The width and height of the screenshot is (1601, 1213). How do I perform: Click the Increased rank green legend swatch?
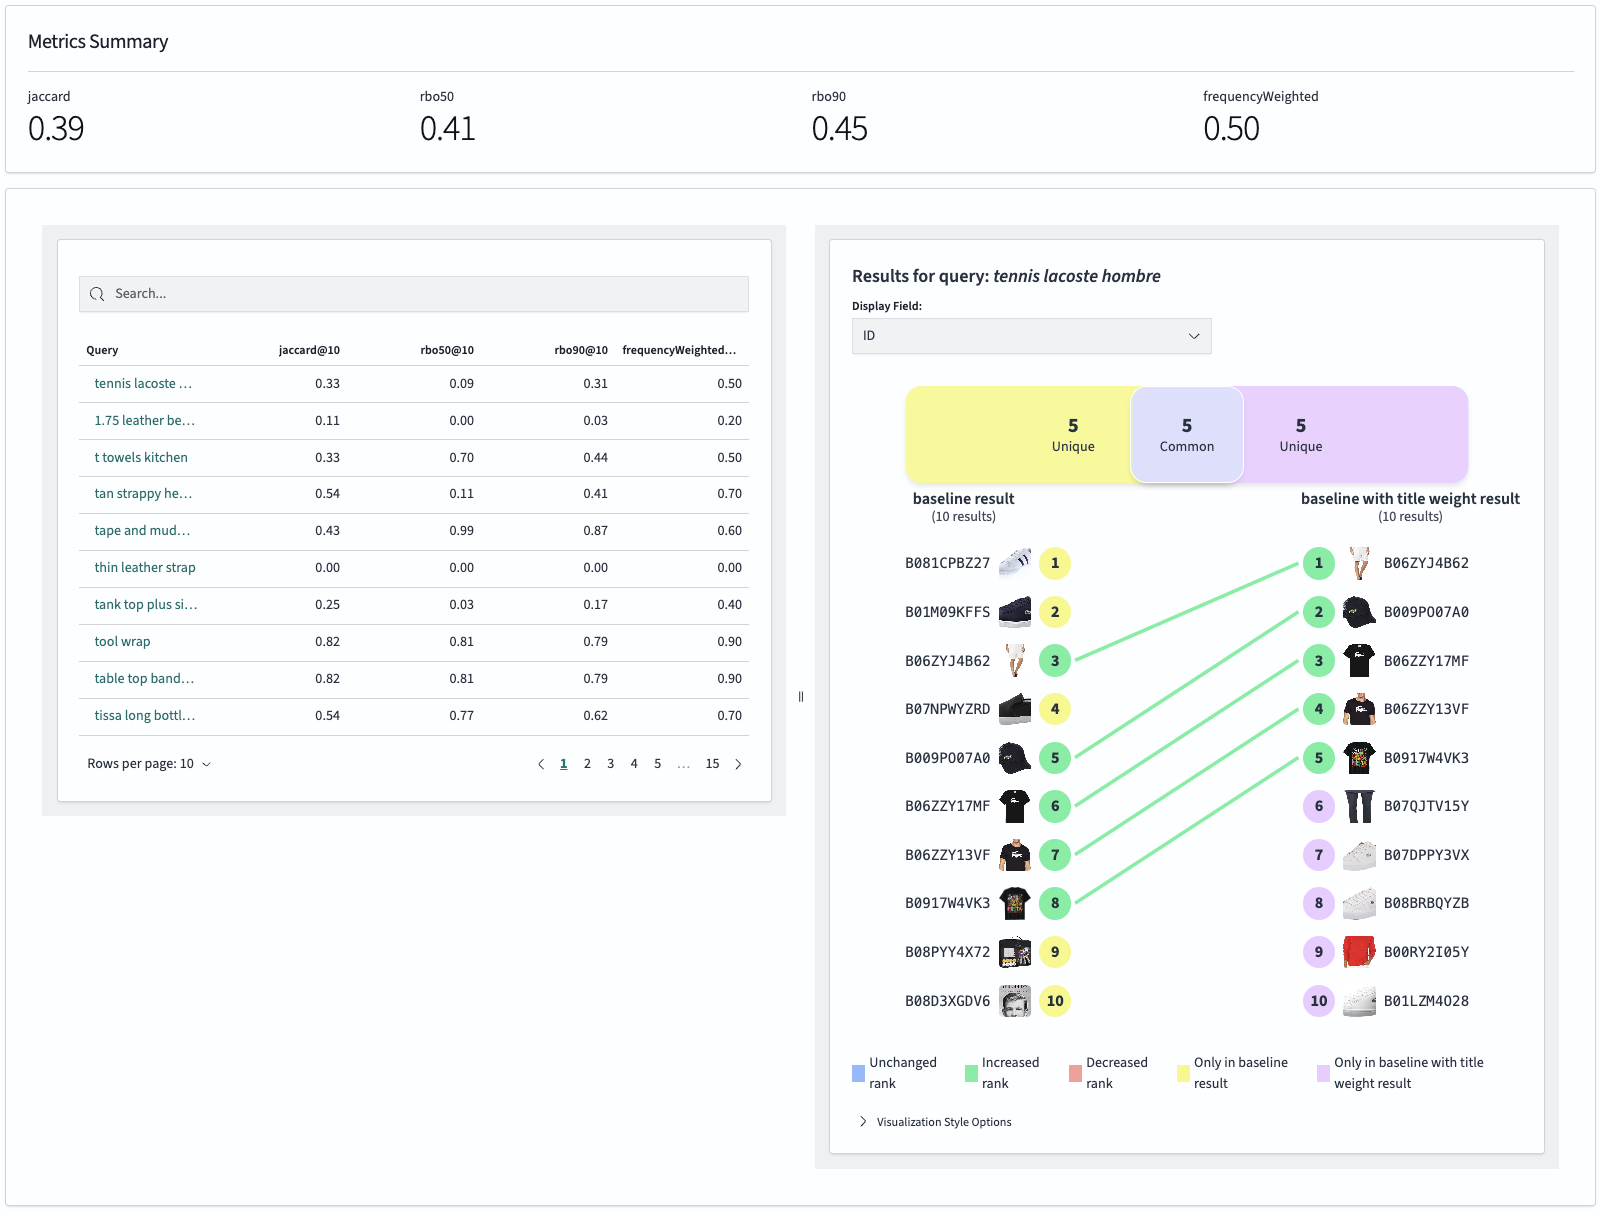(x=971, y=1073)
